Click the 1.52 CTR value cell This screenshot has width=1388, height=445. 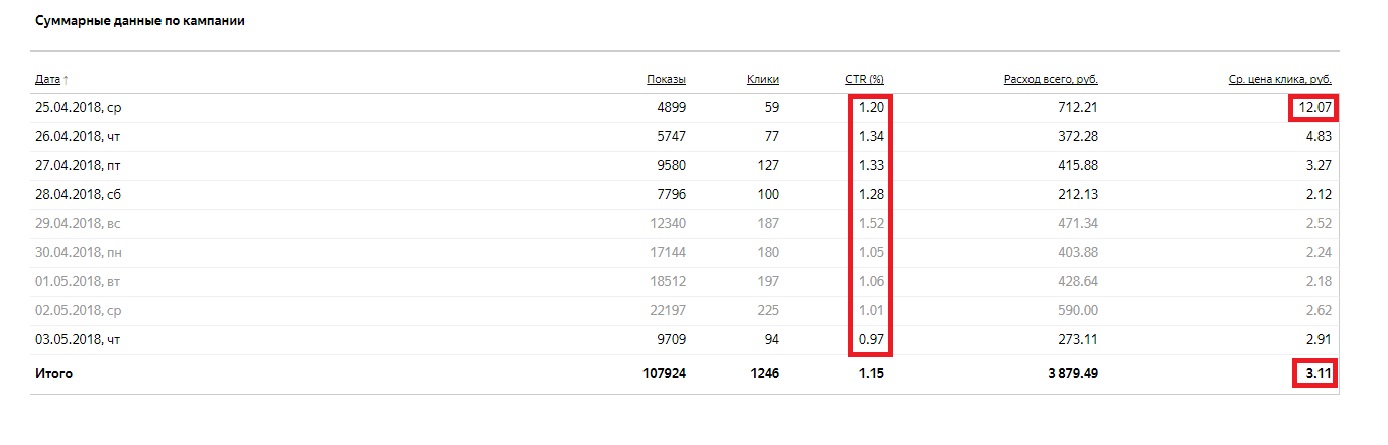pyautogui.click(x=871, y=223)
